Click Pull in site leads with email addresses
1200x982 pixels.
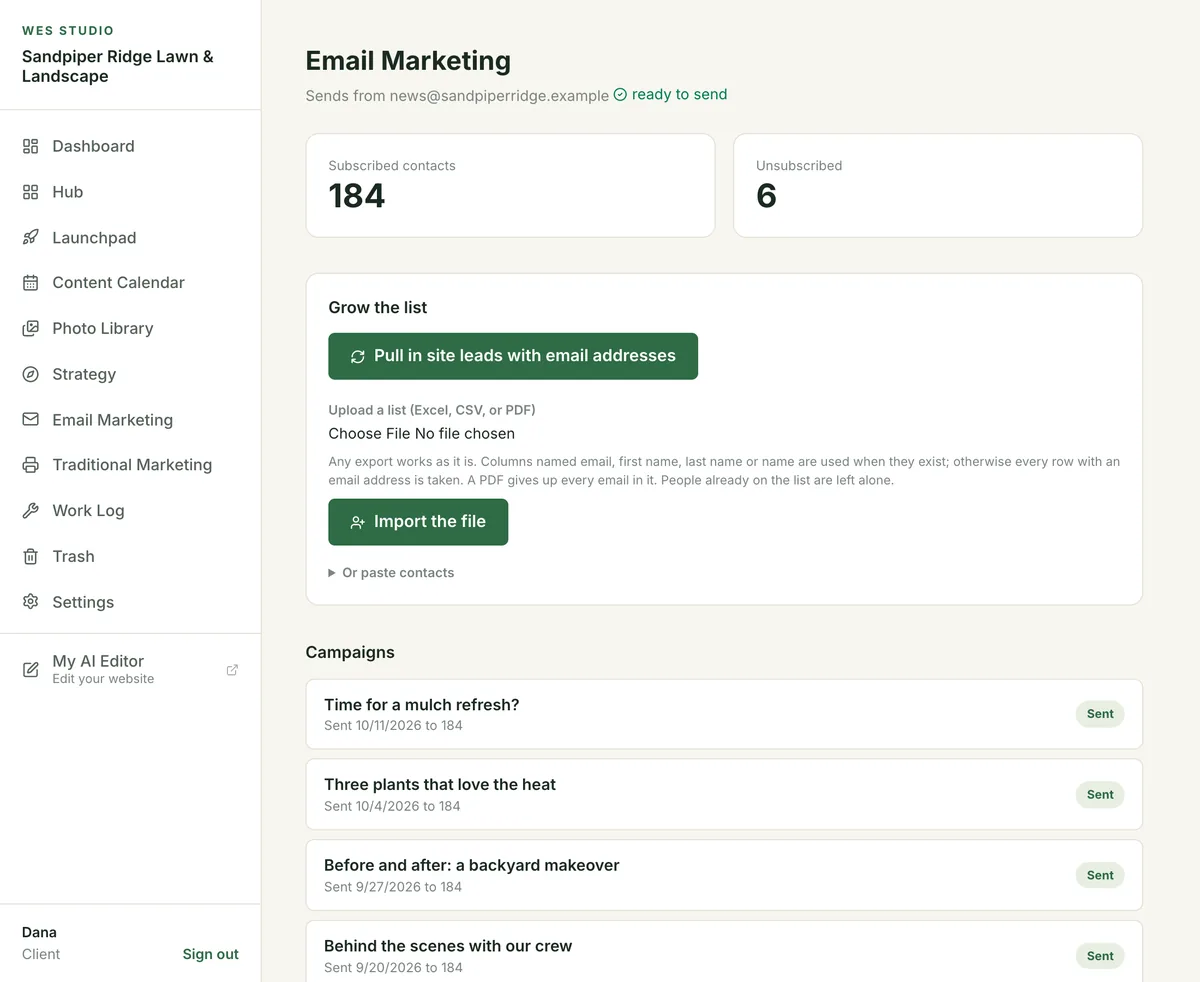tap(513, 356)
